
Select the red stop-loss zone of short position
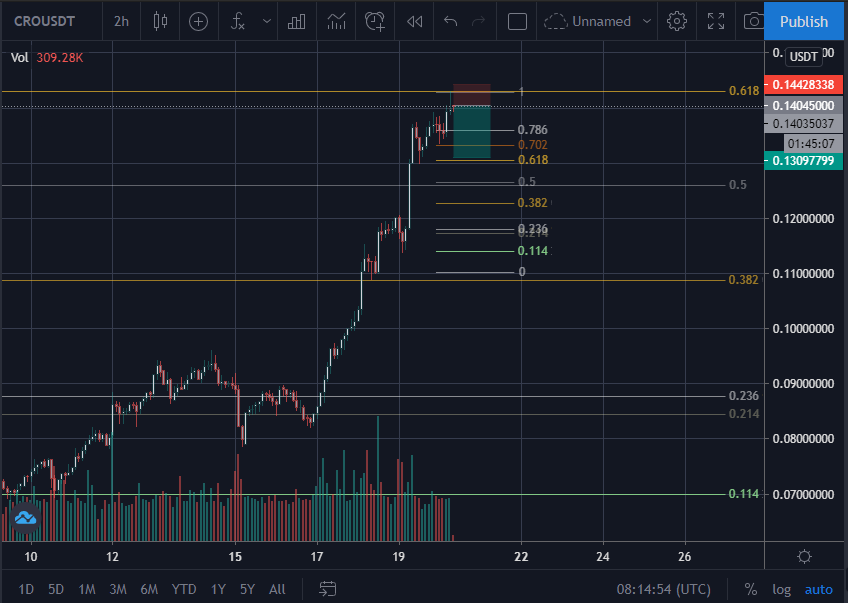(472, 95)
